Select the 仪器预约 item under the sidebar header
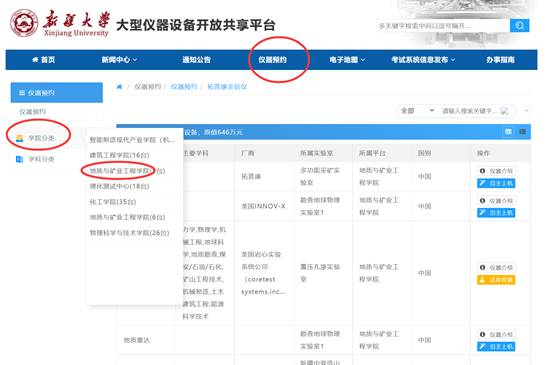 tap(32, 112)
